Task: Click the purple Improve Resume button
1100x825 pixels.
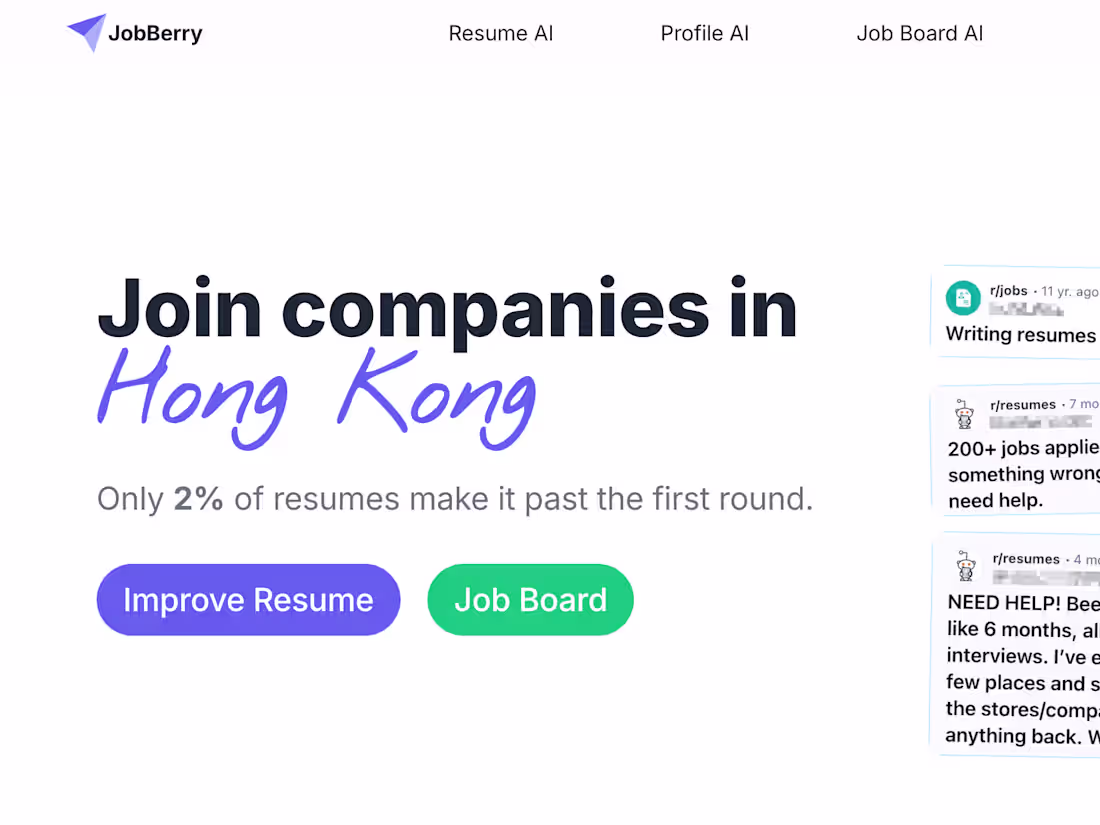Action: pyautogui.click(x=248, y=599)
